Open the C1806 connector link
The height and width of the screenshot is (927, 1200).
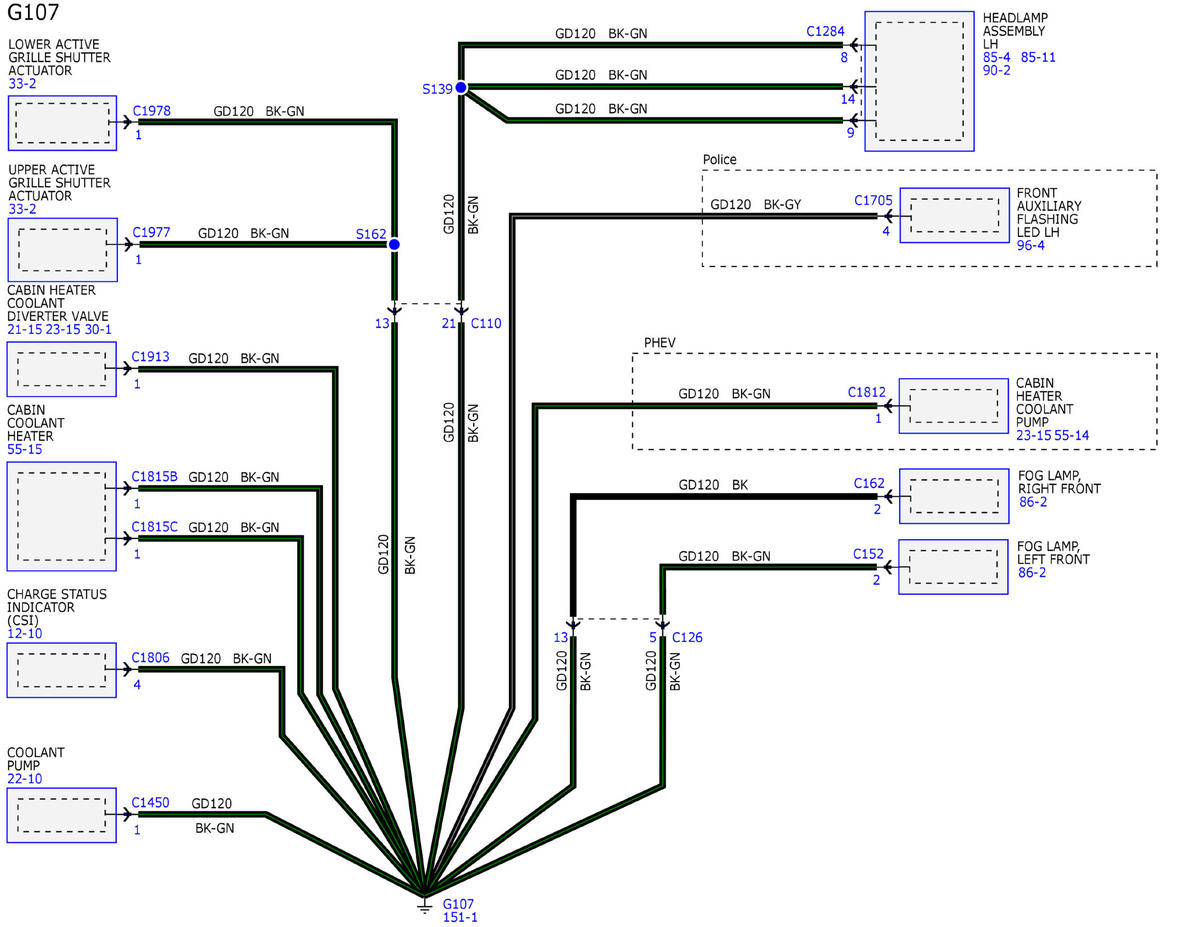coord(151,658)
